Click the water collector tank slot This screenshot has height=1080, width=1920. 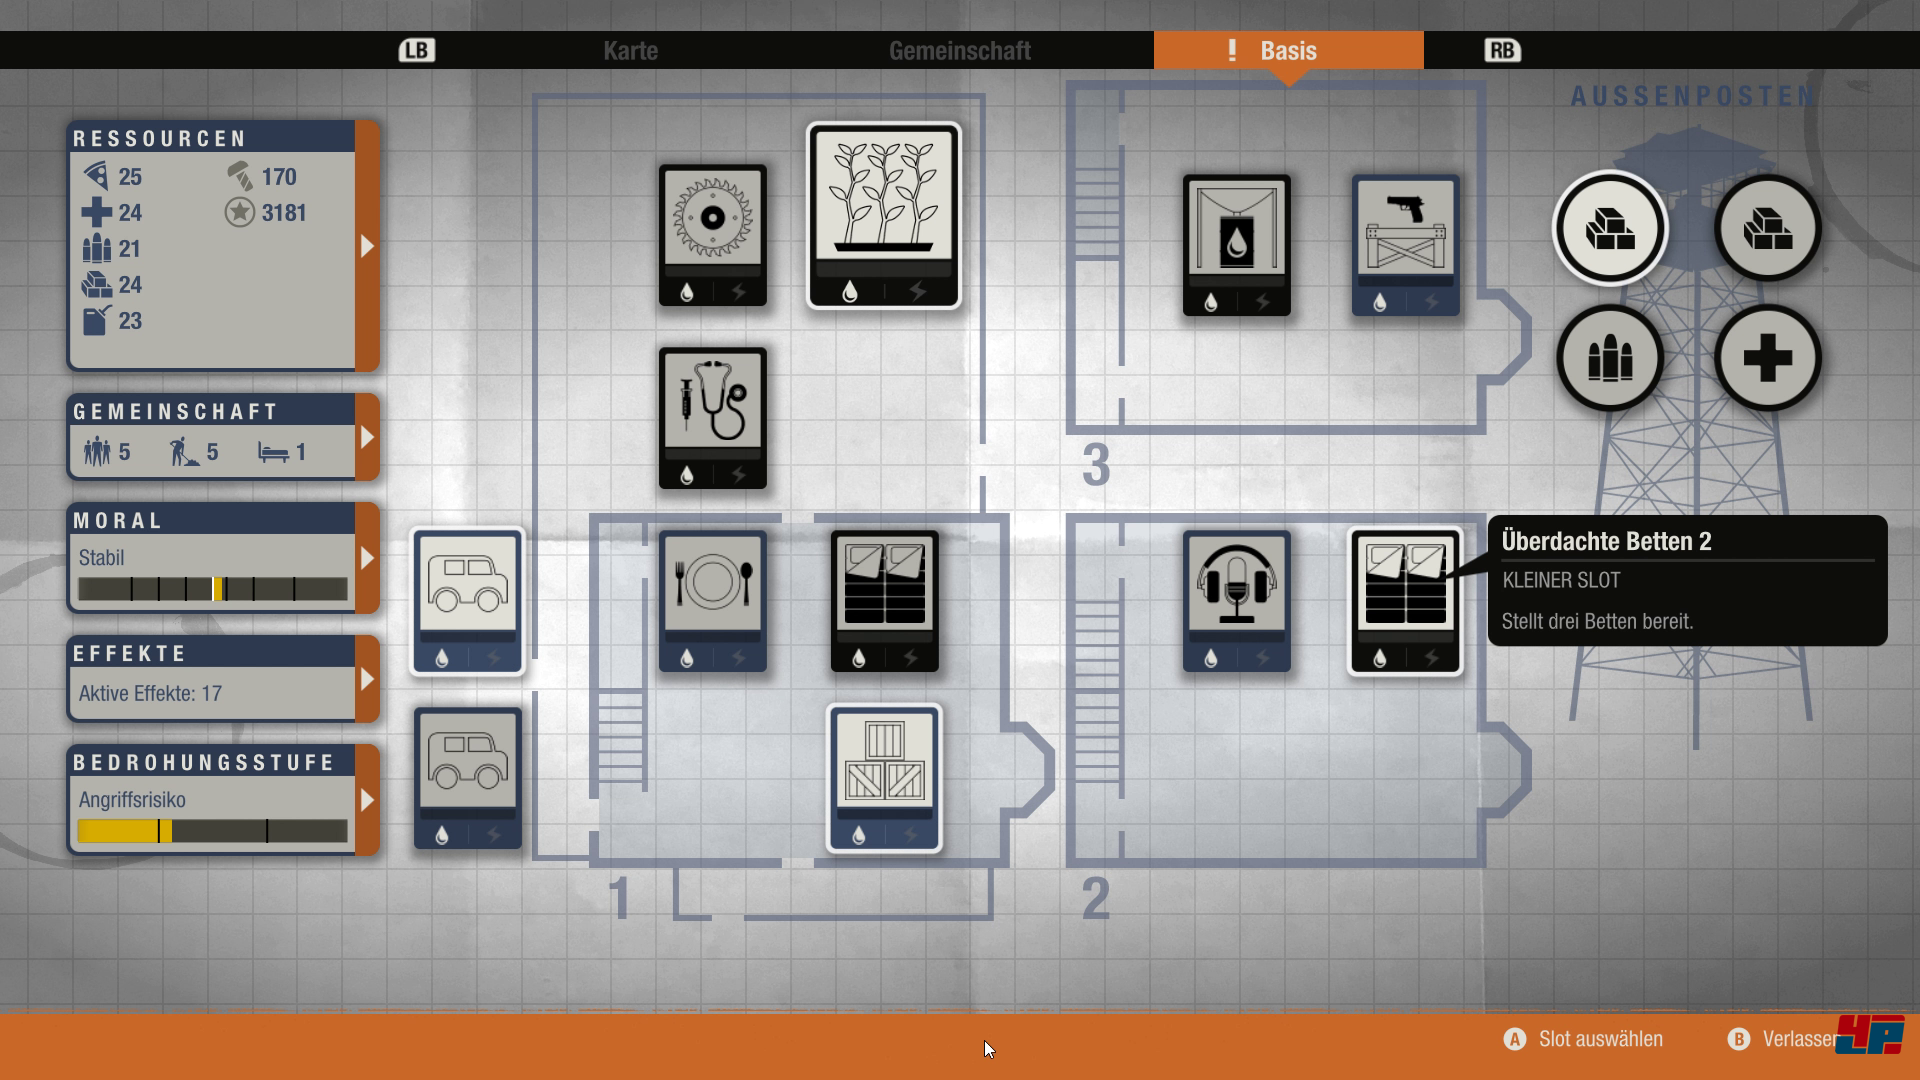[1236, 245]
